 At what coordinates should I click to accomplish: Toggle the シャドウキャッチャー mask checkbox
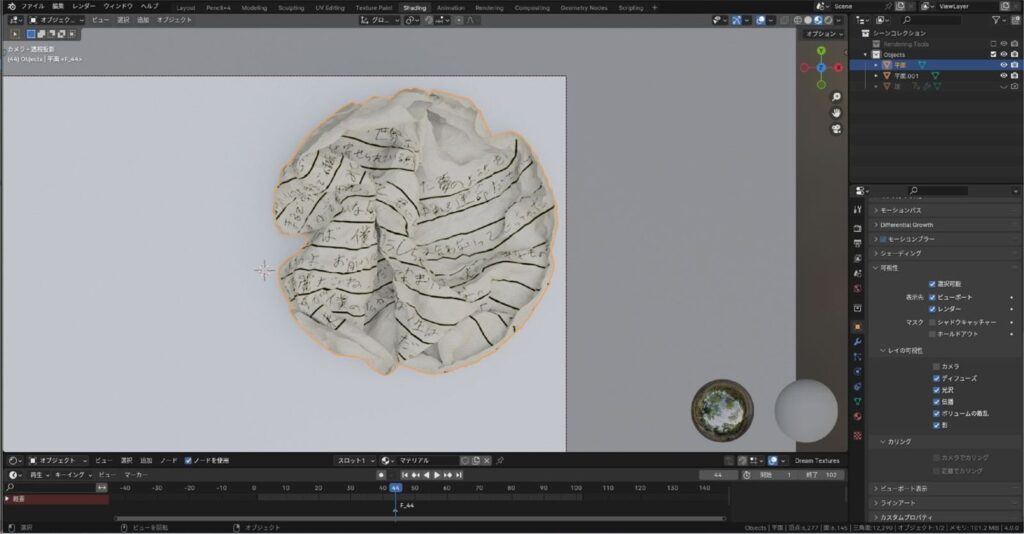(x=932, y=322)
